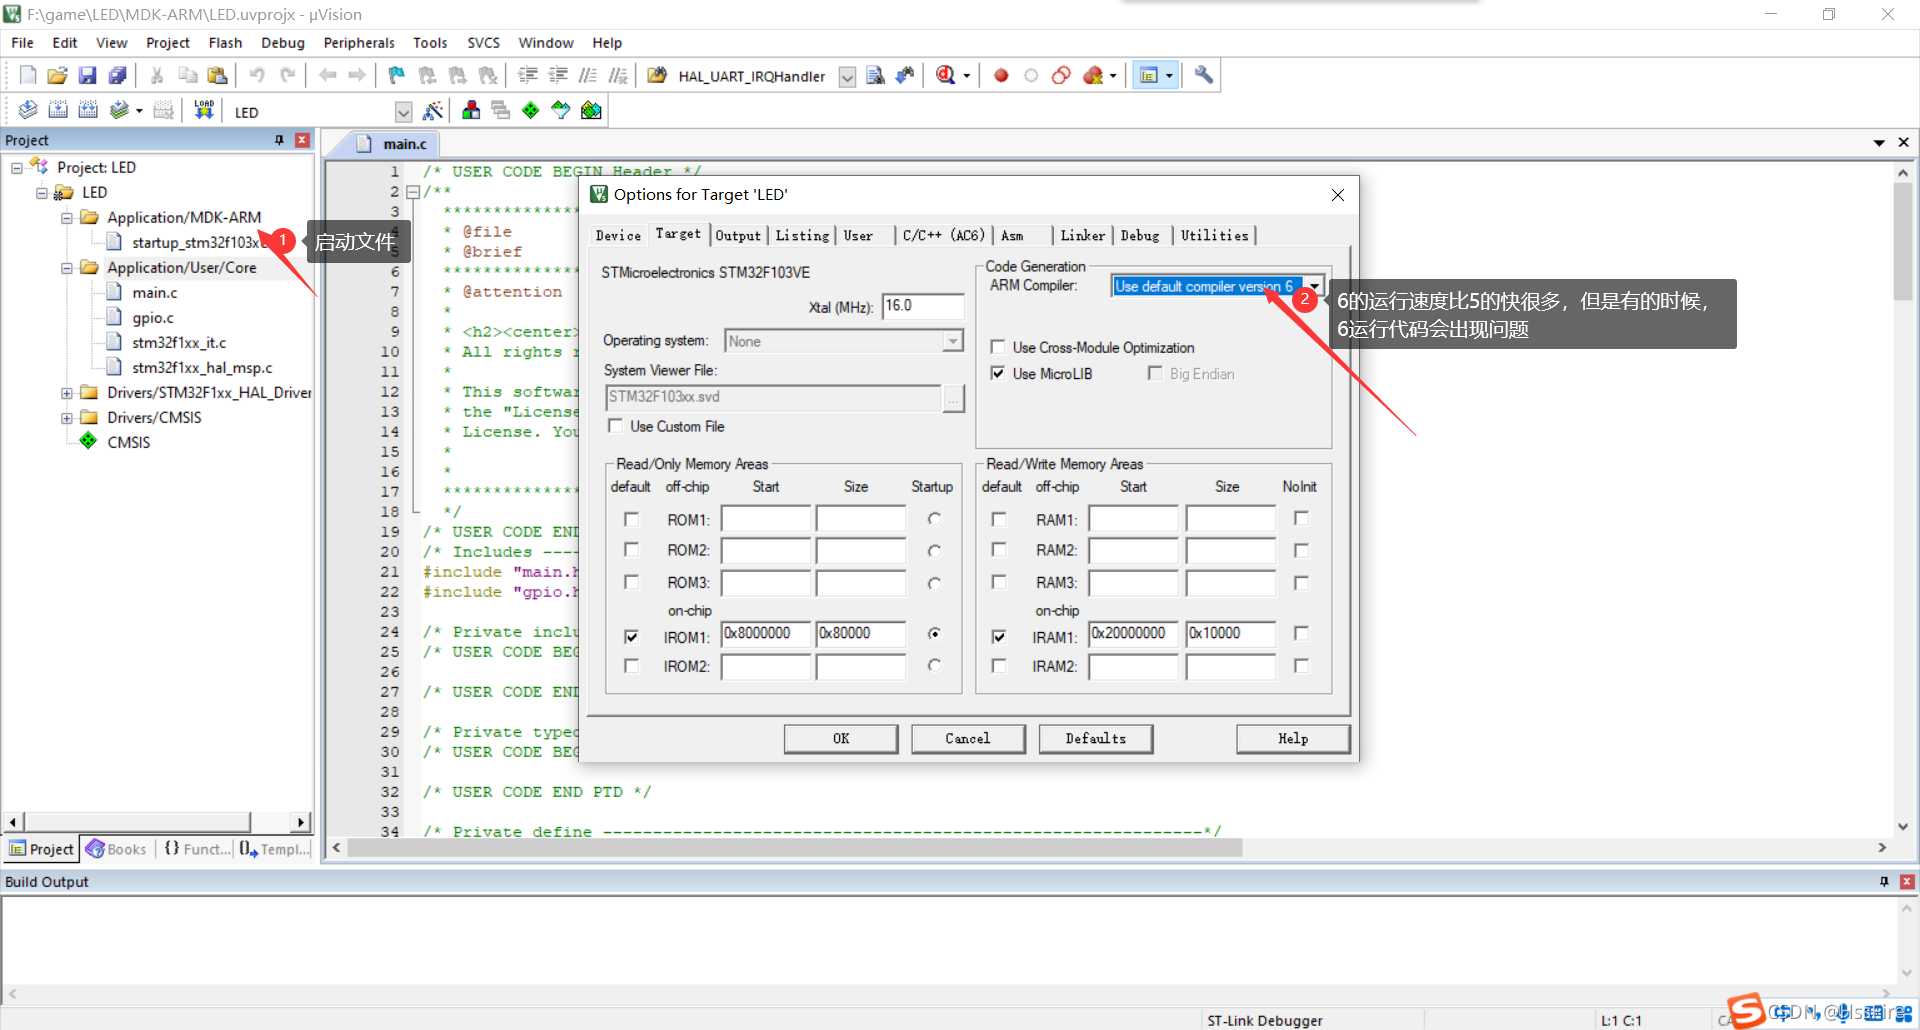Click the IROM1 Start address field

coord(766,634)
